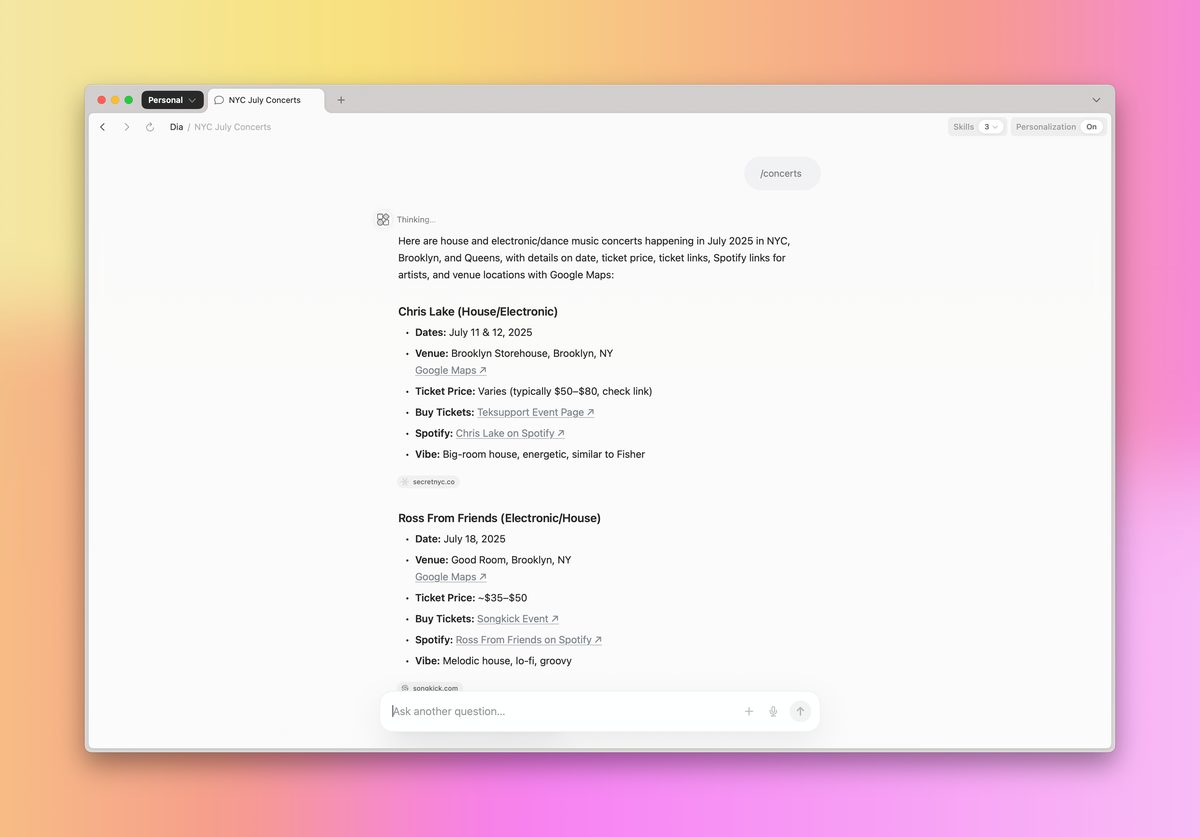
Task: Switch to the NYC July Concerts tab
Action: (263, 100)
